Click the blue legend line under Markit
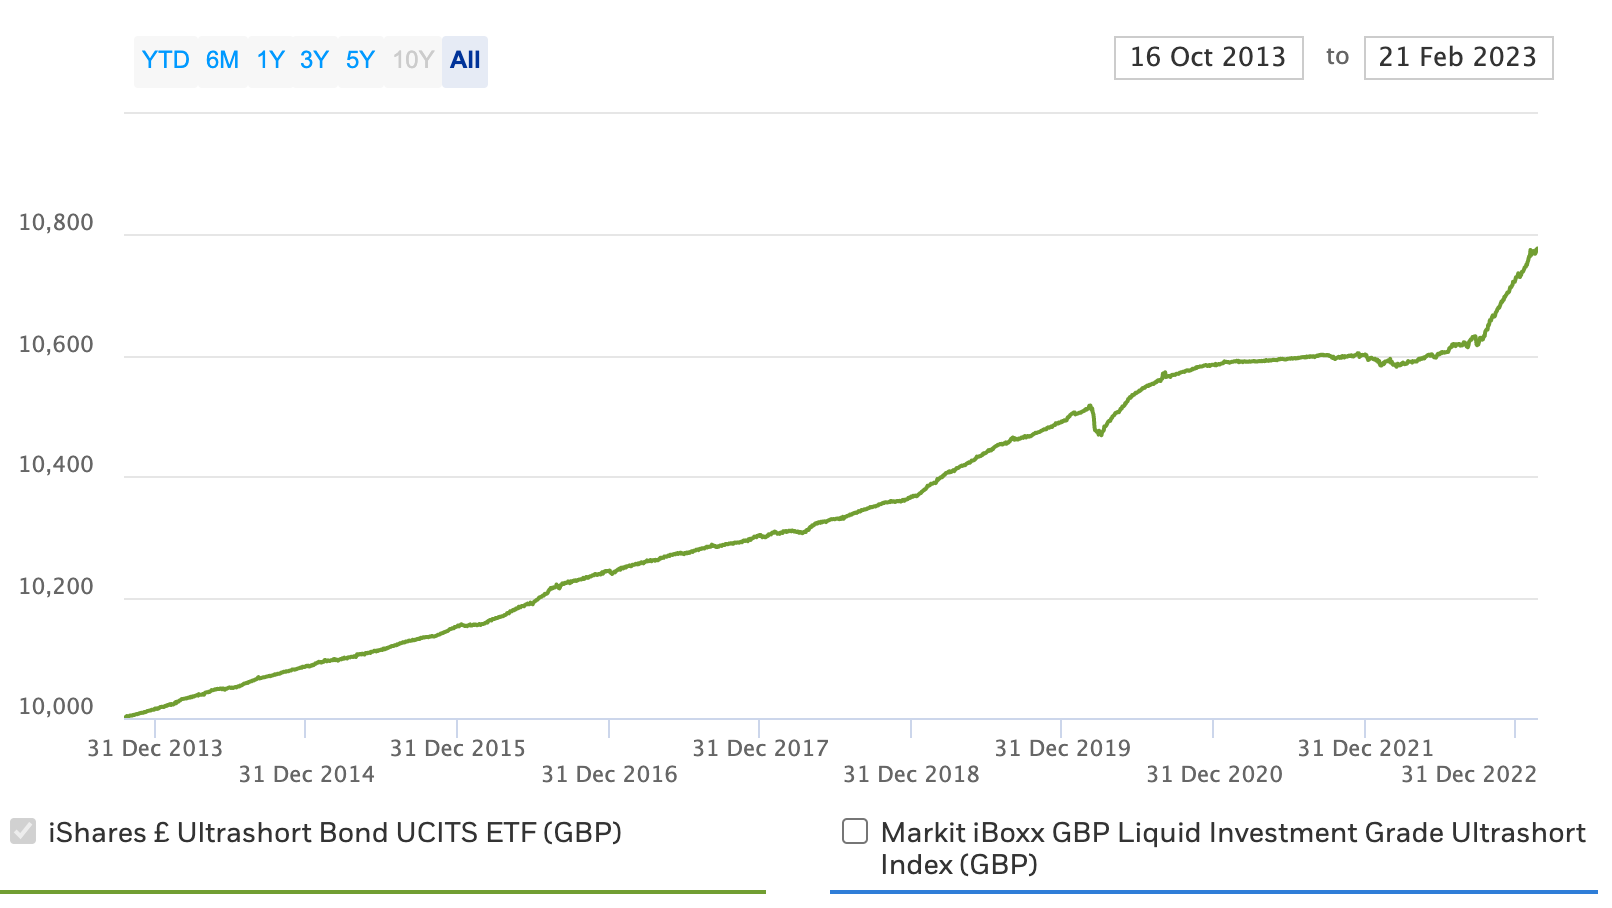This screenshot has height=908, width=1612. tap(1213, 891)
